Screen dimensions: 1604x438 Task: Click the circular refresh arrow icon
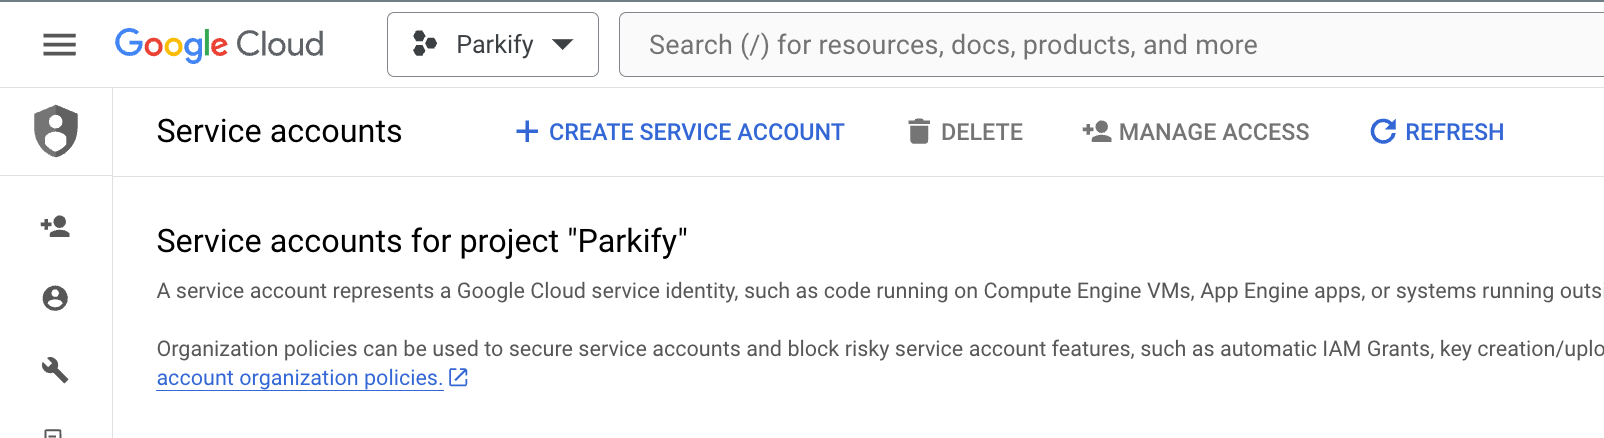tap(1383, 132)
